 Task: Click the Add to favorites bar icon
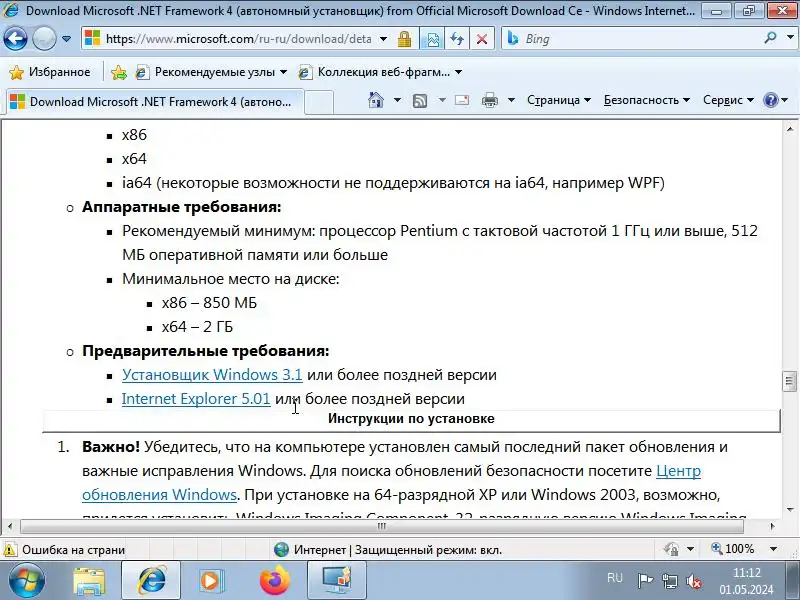coord(119,72)
